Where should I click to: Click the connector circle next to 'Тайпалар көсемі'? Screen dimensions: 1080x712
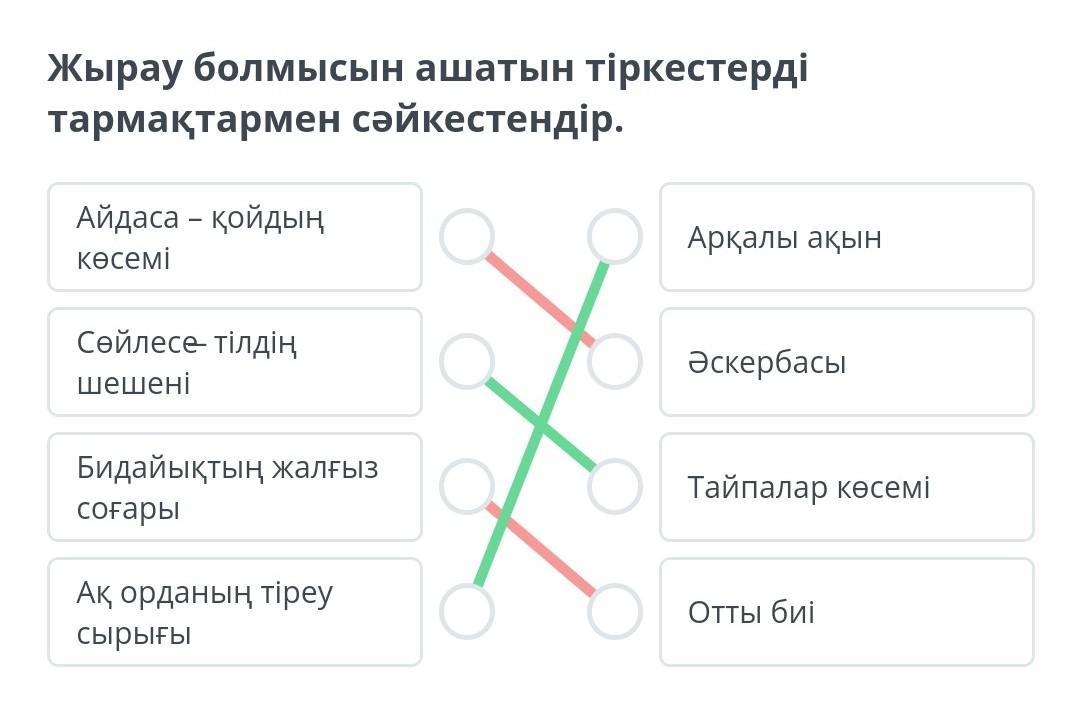[614, 487]
